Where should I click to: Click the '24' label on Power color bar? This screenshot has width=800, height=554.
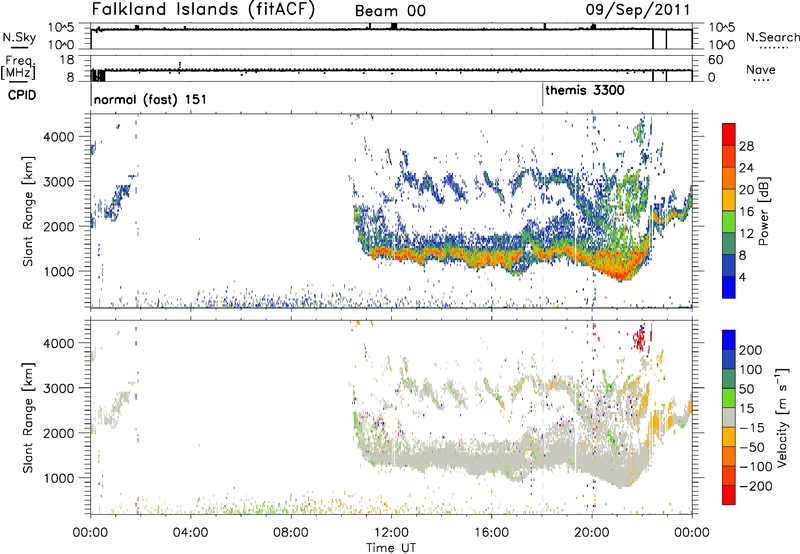(746, 168)
